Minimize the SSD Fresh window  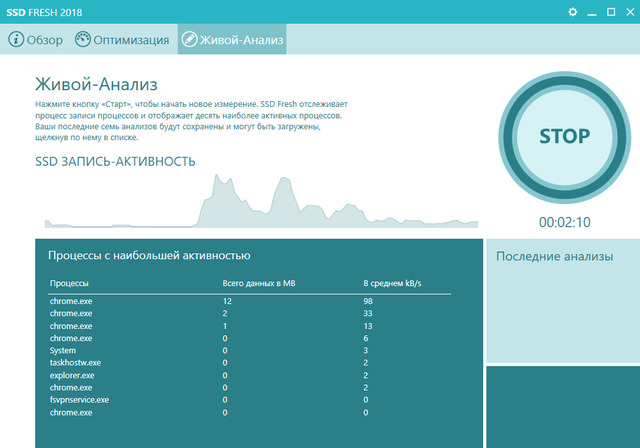[x=591, y=11]
